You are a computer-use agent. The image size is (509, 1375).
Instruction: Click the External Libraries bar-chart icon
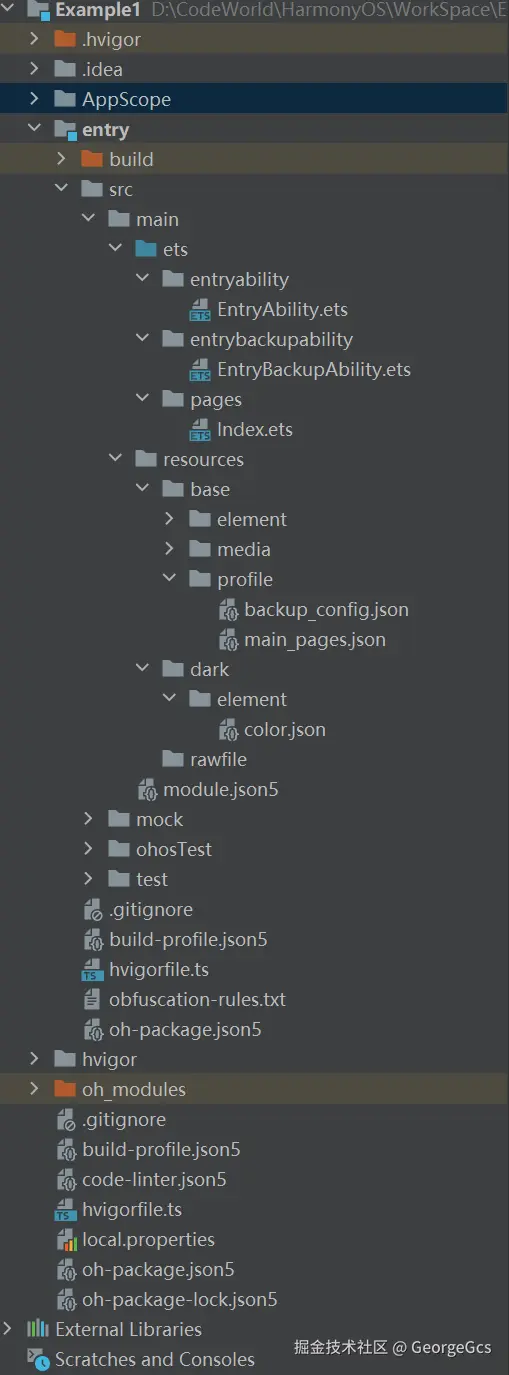click(x=38, y=1329)
